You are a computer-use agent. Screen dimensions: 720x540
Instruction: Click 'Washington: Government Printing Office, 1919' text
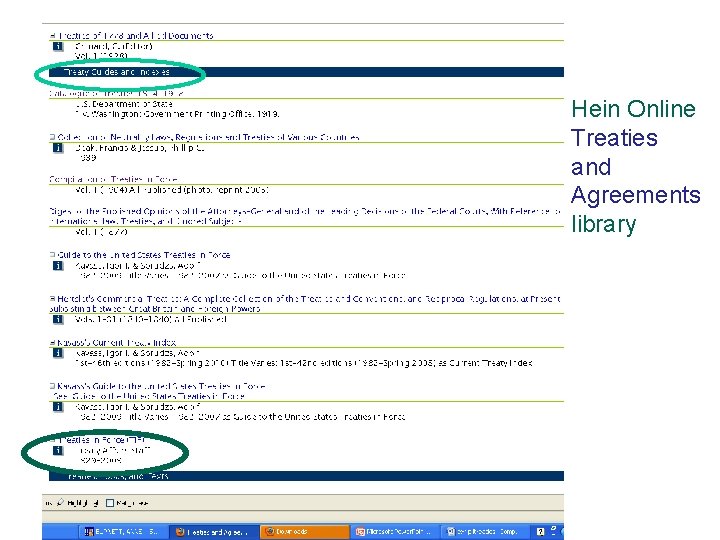coord(177,114)
